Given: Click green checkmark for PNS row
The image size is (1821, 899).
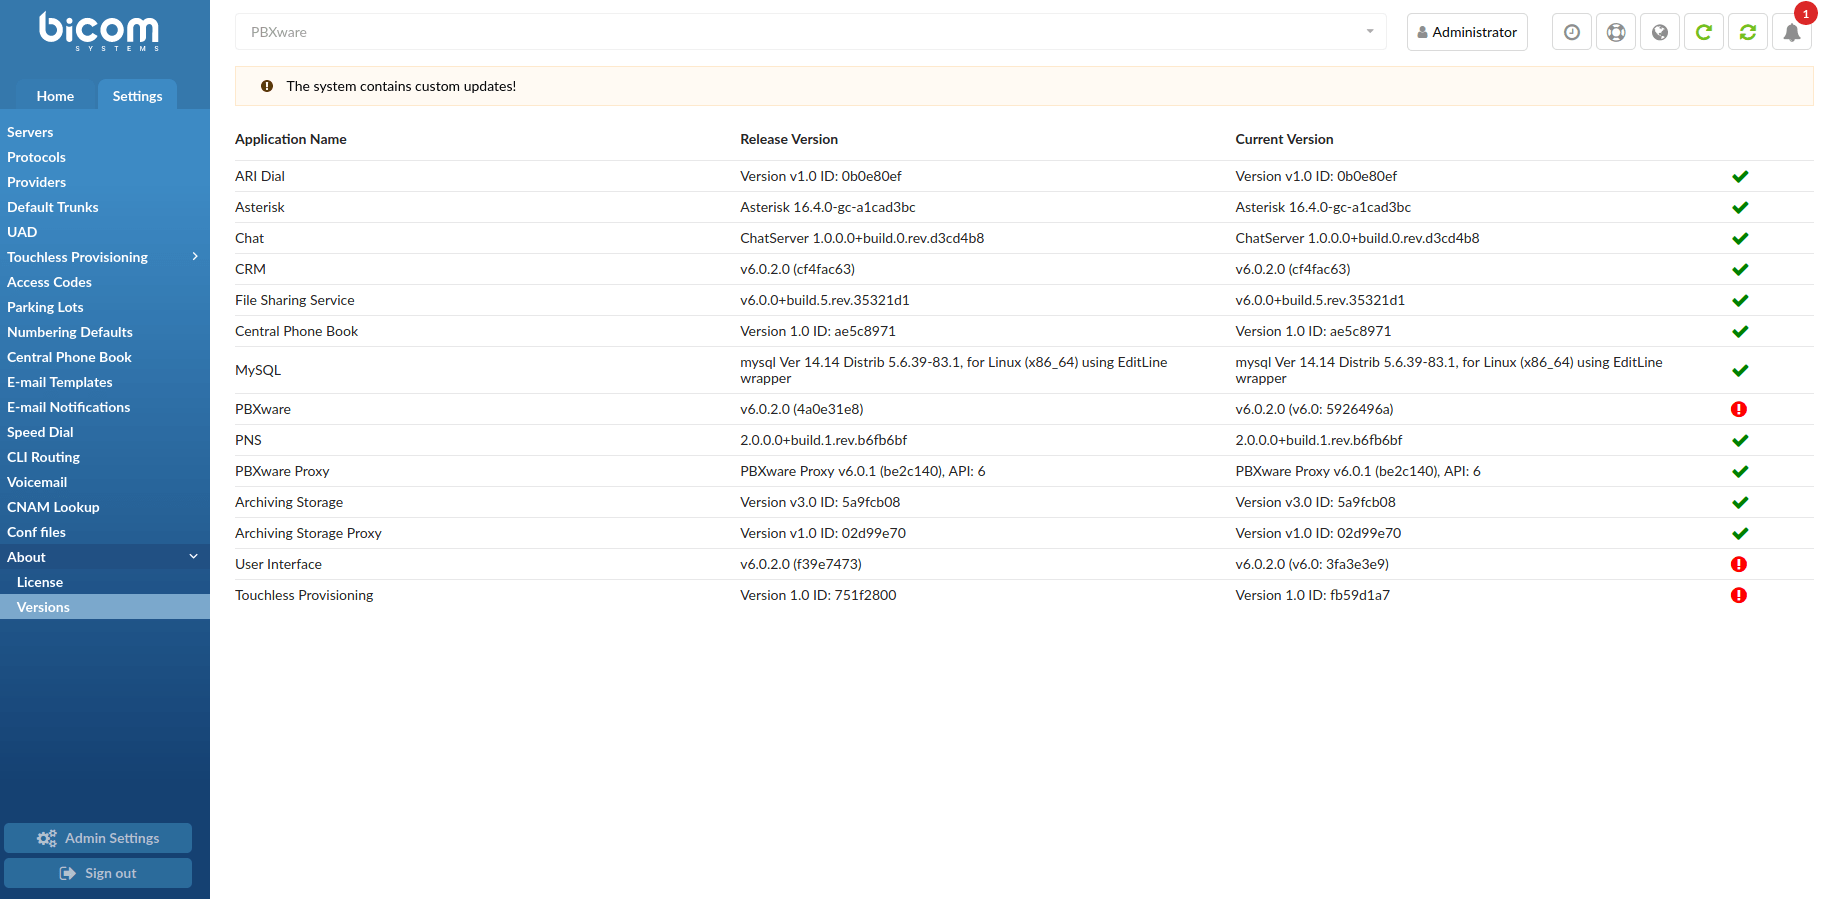Looking at the screenshot, I should click(x=1740, y=441).
